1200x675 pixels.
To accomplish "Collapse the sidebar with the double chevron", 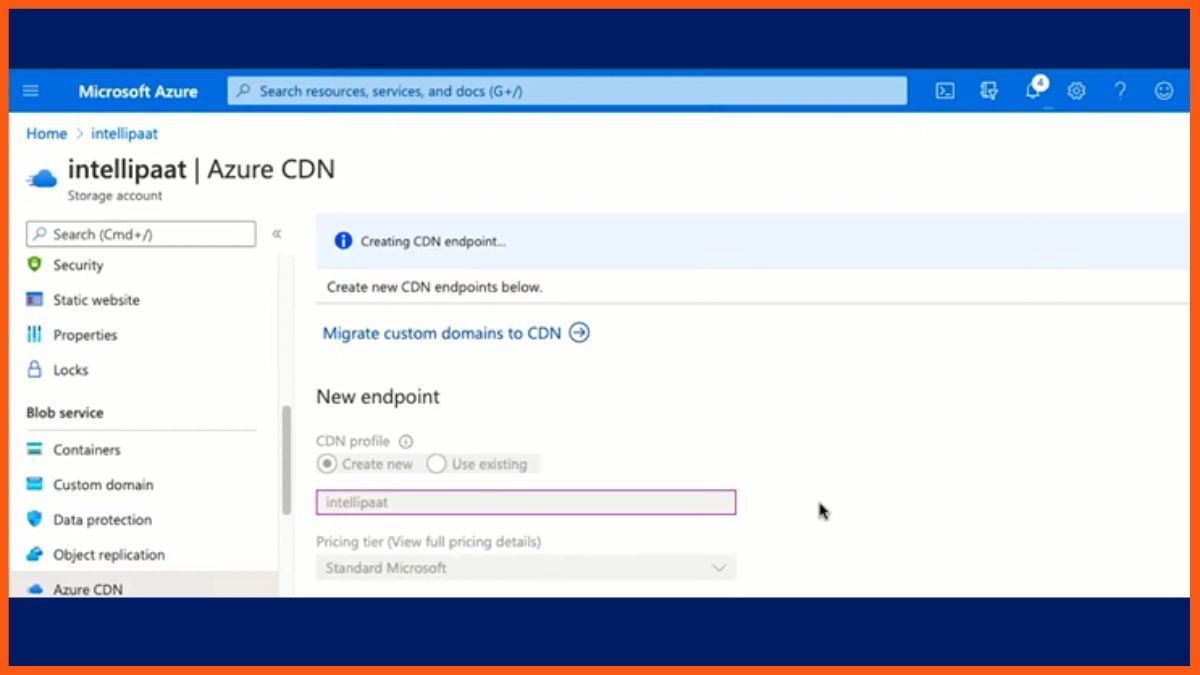I will (277, 234).
